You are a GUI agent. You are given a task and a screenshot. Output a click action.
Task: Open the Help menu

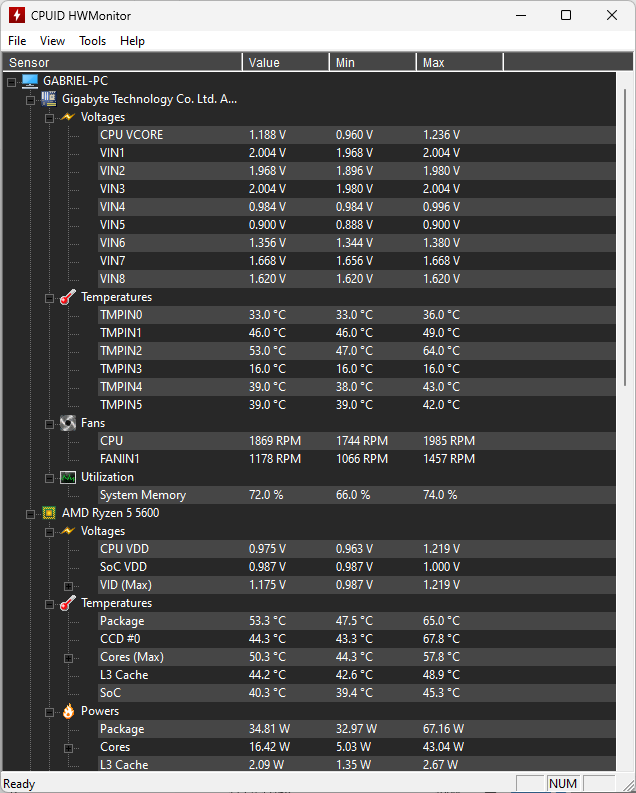tap(132, 41)
